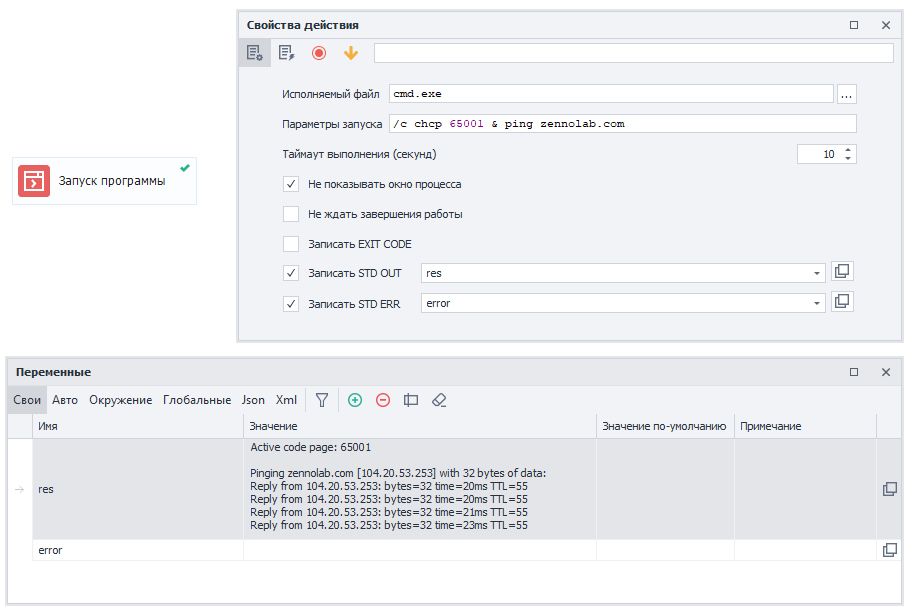This screenshot has width=914, height=609.
Task: Open variable picker icon beside STD OUT
Action: tap(842, 272)
